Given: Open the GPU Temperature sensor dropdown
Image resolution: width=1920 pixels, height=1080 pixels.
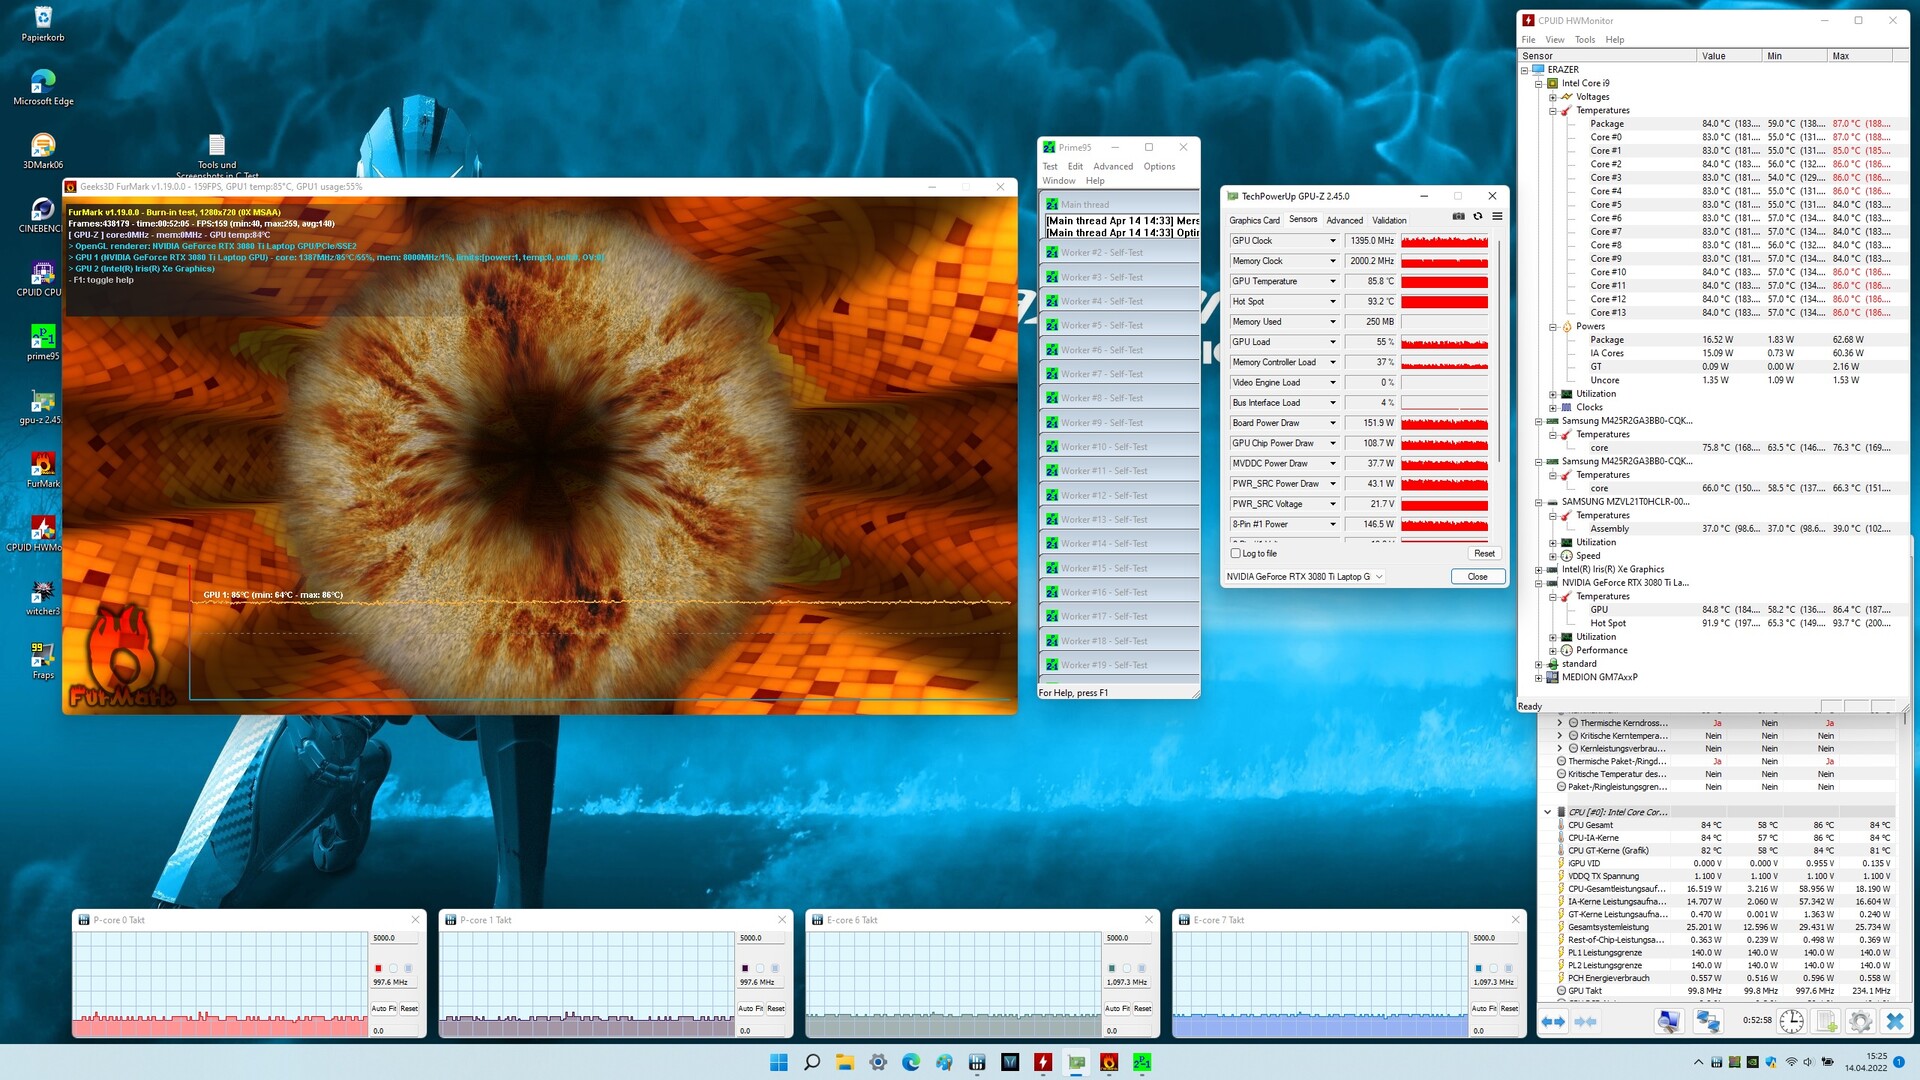Looking at the screenshot, I should 1332,281.
